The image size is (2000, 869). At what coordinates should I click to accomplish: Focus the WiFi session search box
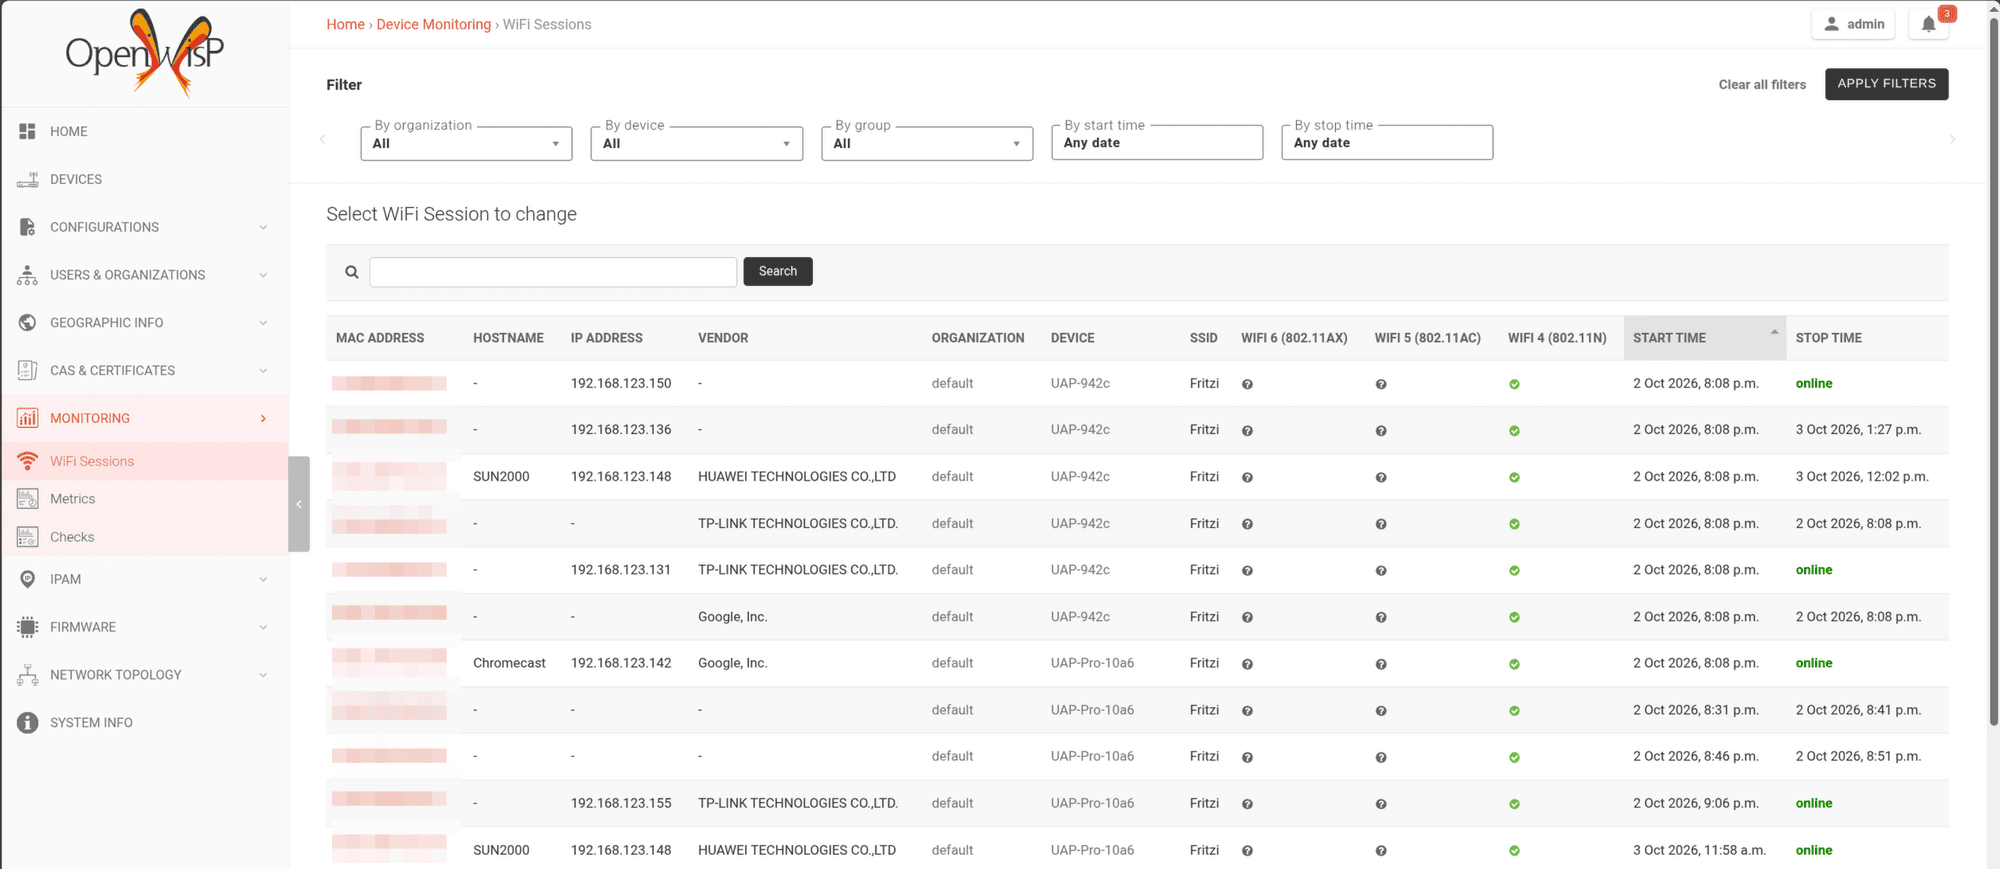tap(553, 272)
